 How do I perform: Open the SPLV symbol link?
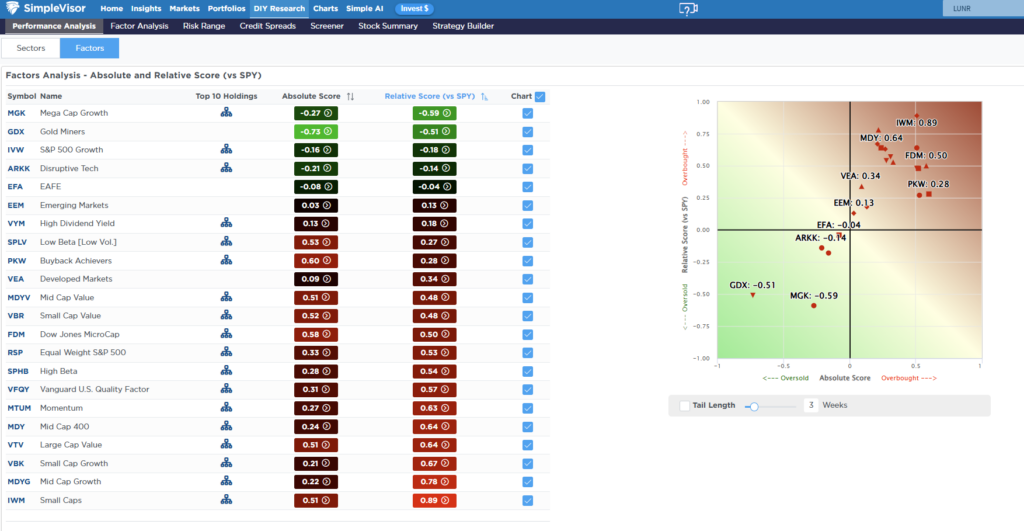[x=17, y=242]
